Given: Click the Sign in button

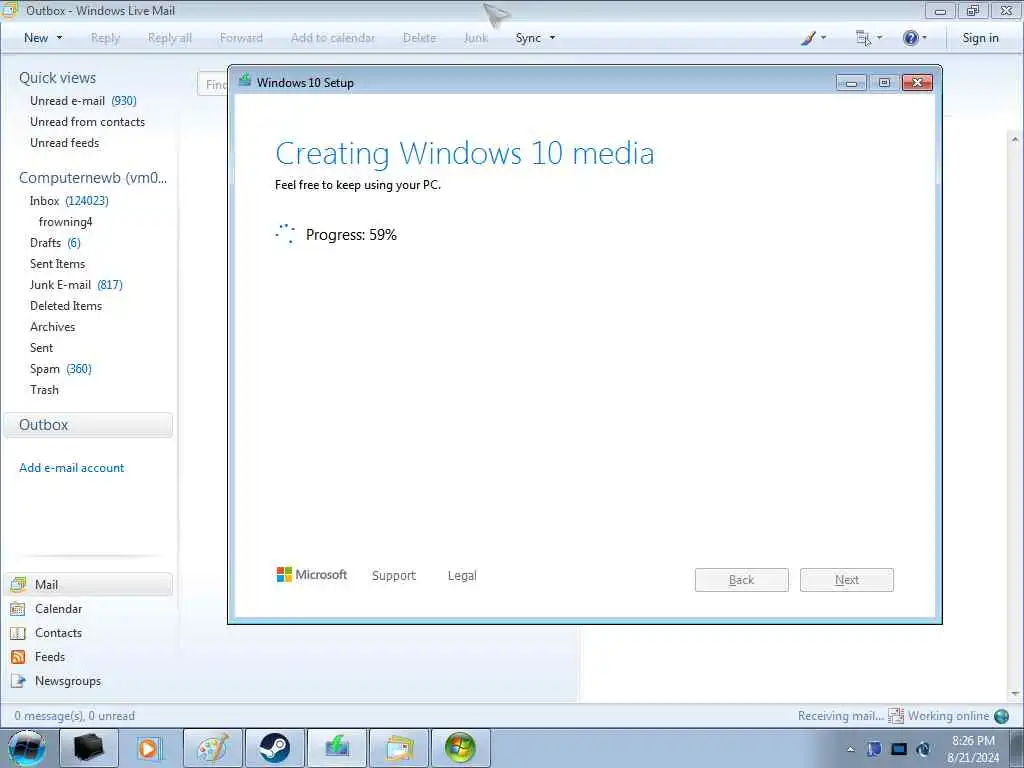Looking at the screenshot, I should [x=980, y=38].
